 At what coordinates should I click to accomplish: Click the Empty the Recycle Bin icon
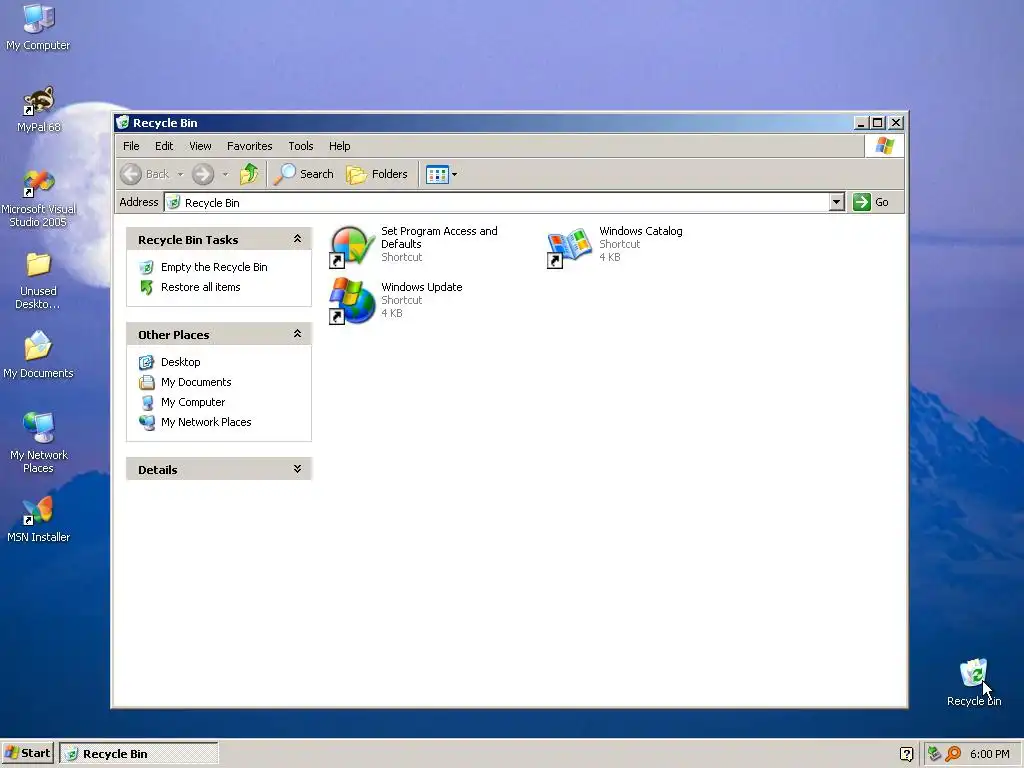click(146, 267)
